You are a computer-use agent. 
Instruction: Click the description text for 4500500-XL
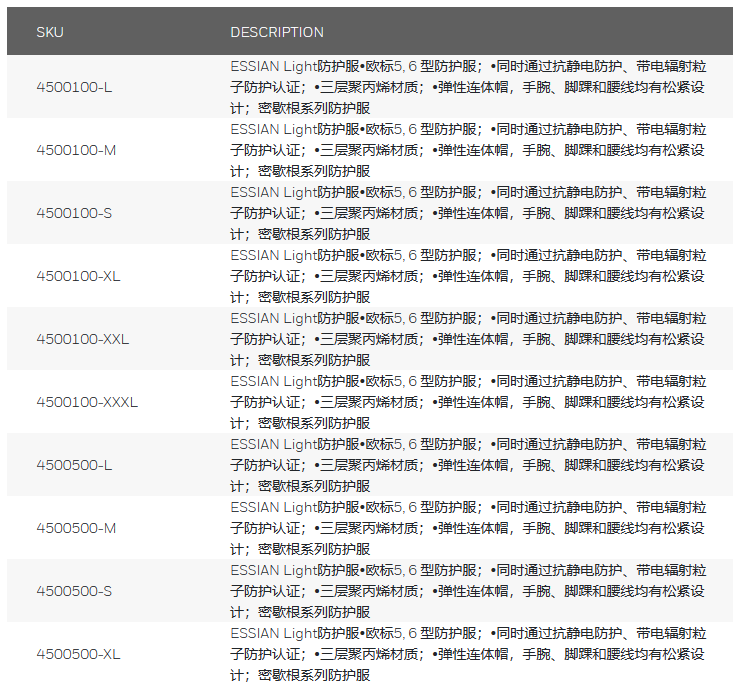tap(468, 654)
